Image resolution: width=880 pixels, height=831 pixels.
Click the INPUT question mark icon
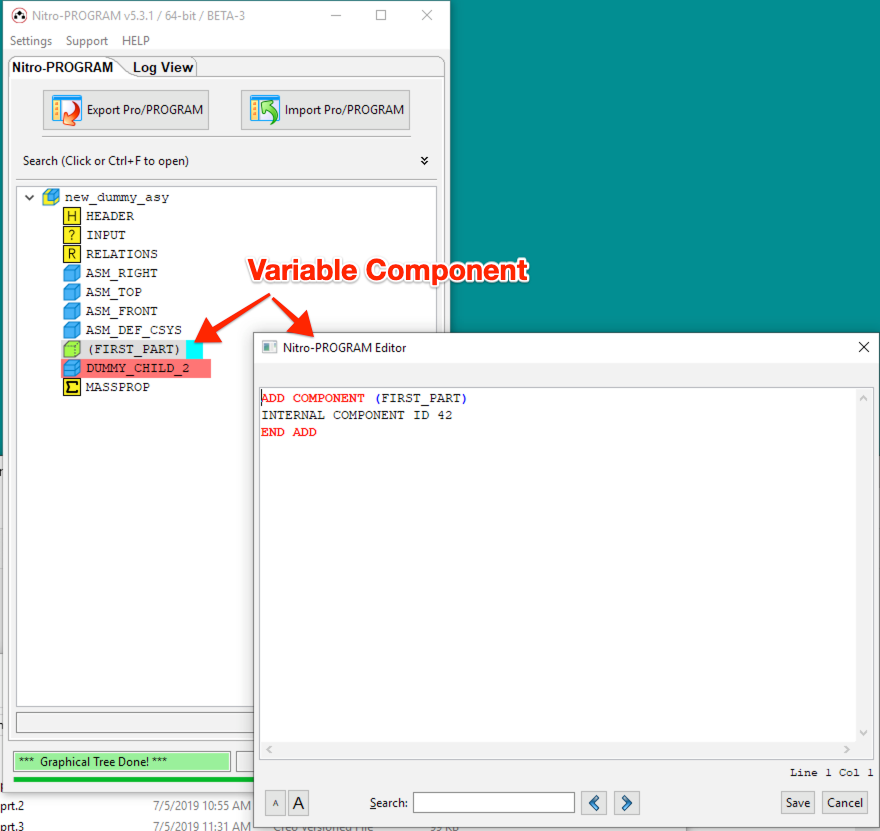point(70,234)
